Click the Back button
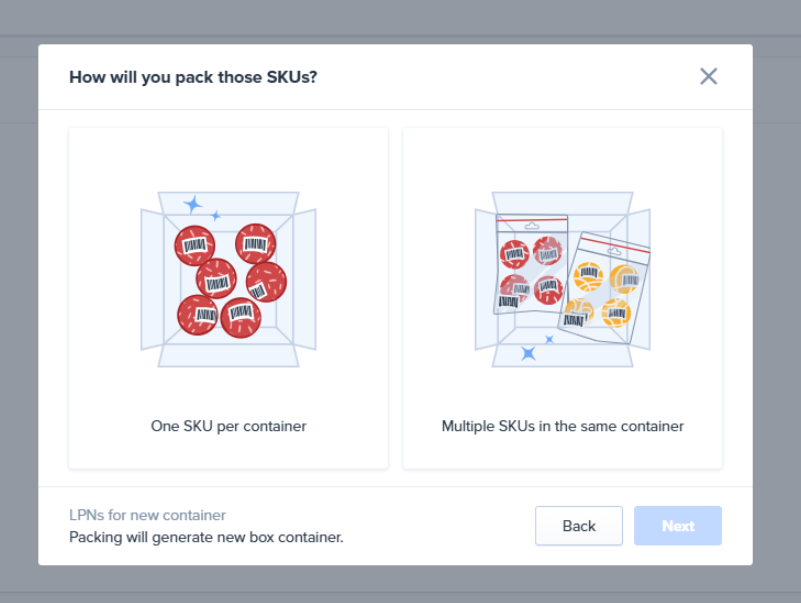Image resolution: width=801 pixels, height=603 pixels. point(578,526)
